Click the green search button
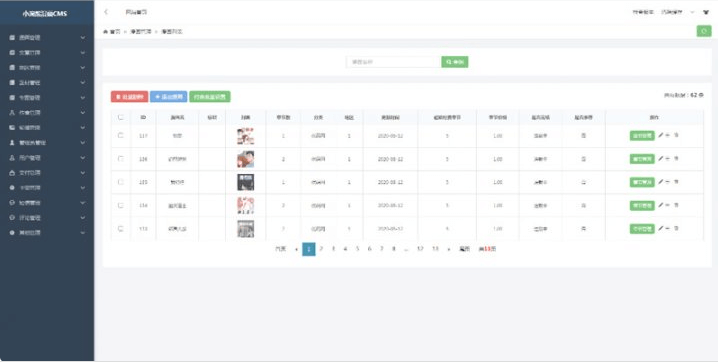Screen dimensions: 718x364 click(455, 62)
